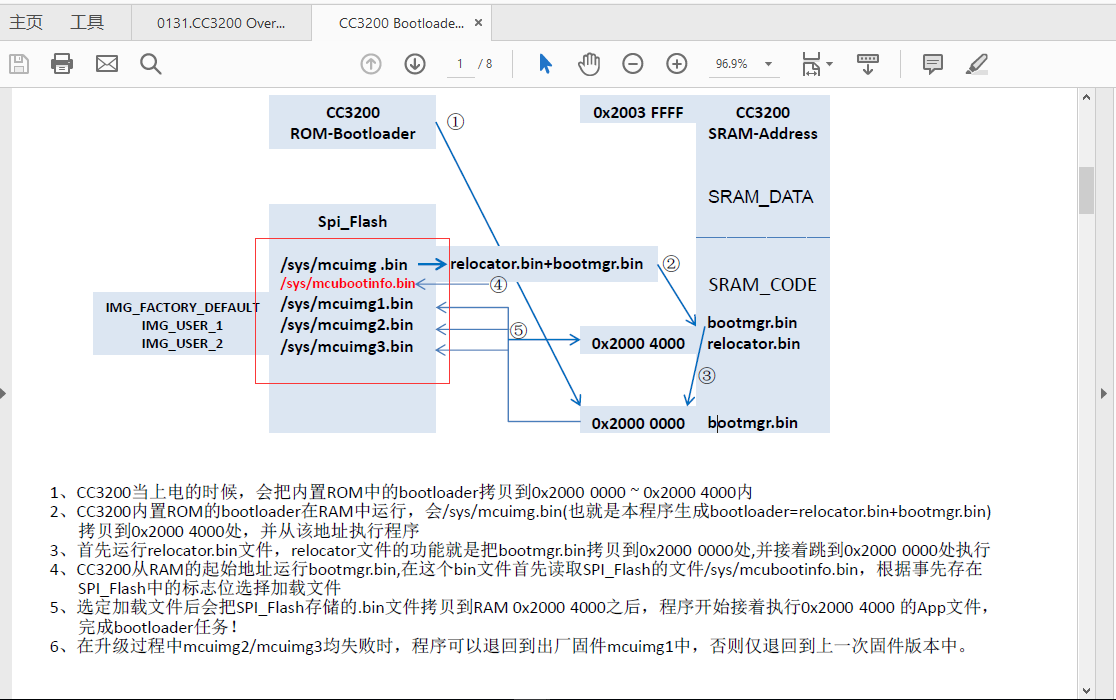Expand the right tools pane arrow
Screen dimensions: 1116x700
point(1104,393)
